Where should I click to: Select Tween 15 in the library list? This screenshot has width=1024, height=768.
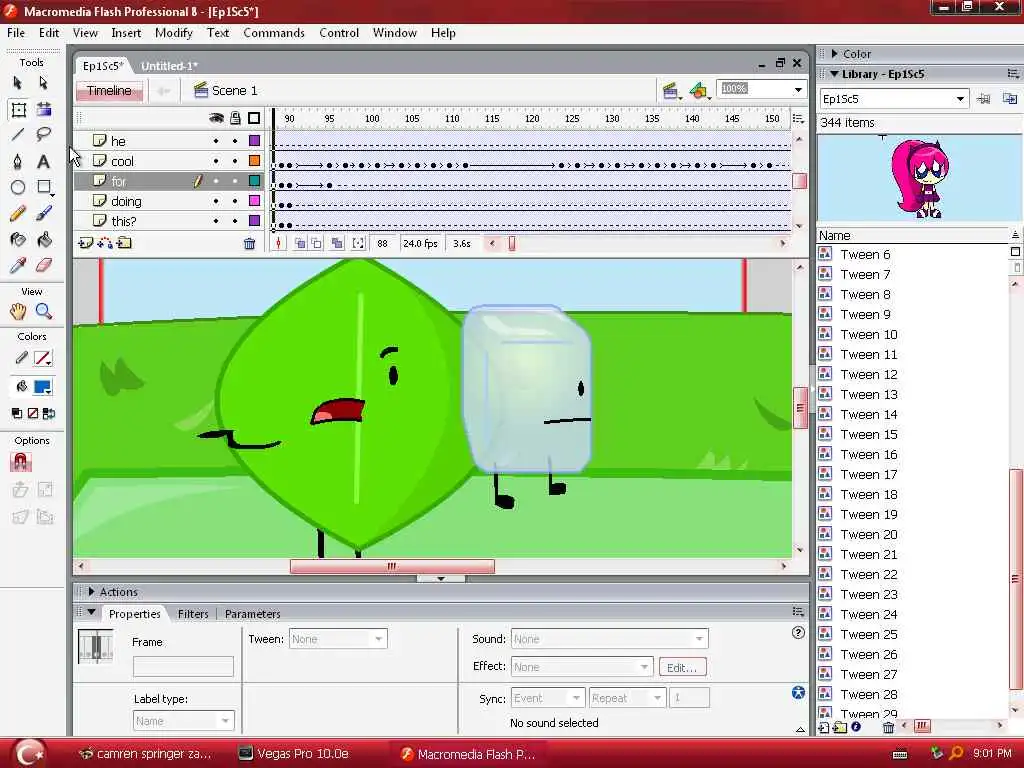869,434
